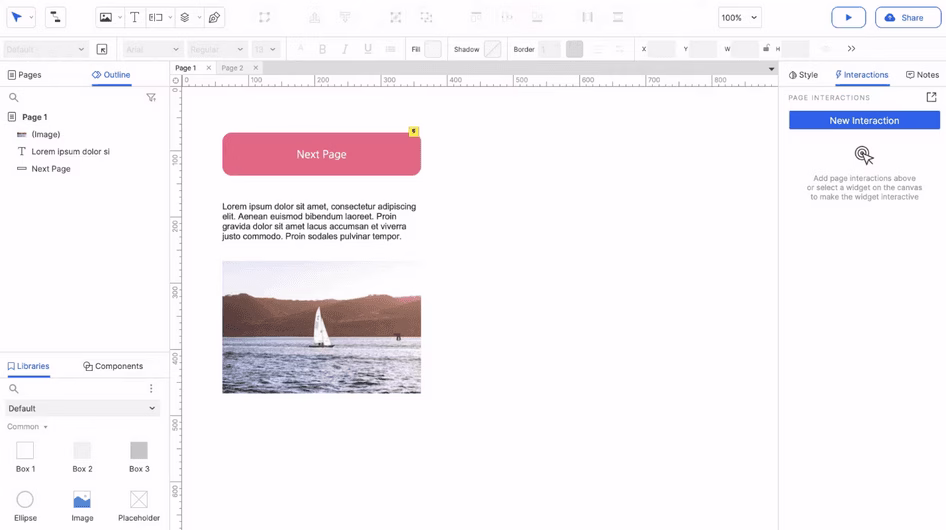Image resolution: width=946 pixels, height=530 pixels.
Task: Click the ungroup widgets icon
Action: 427,18
